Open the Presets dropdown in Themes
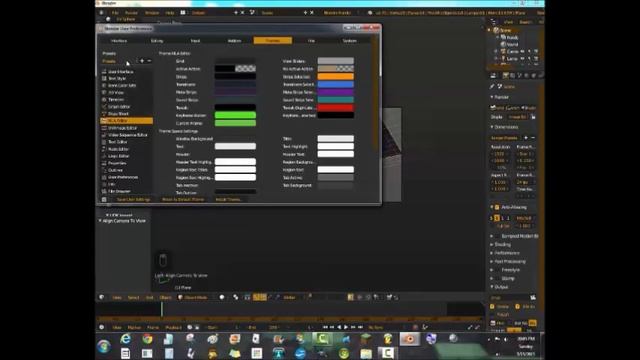Image resolution: width=640 pixels, height=360 pixels. [118, 61]
